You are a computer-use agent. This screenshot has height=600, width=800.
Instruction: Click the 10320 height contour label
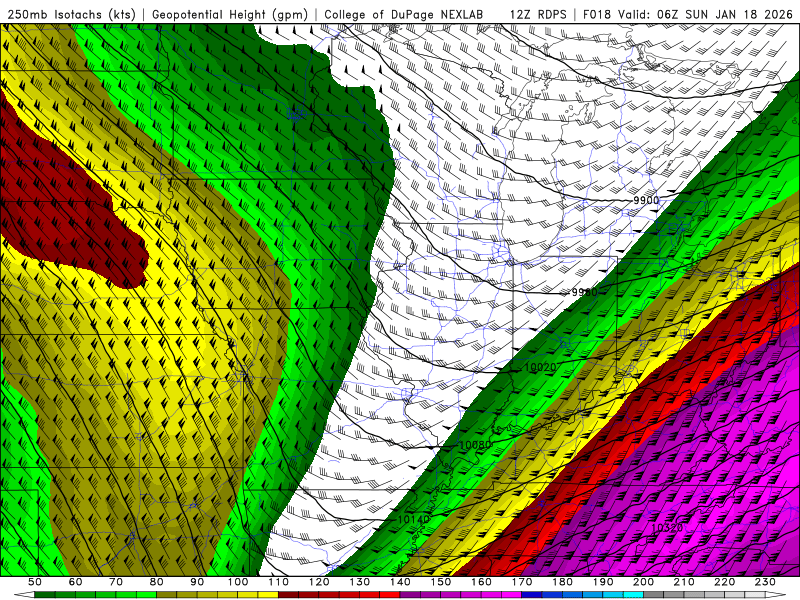(x=667, y=528)
